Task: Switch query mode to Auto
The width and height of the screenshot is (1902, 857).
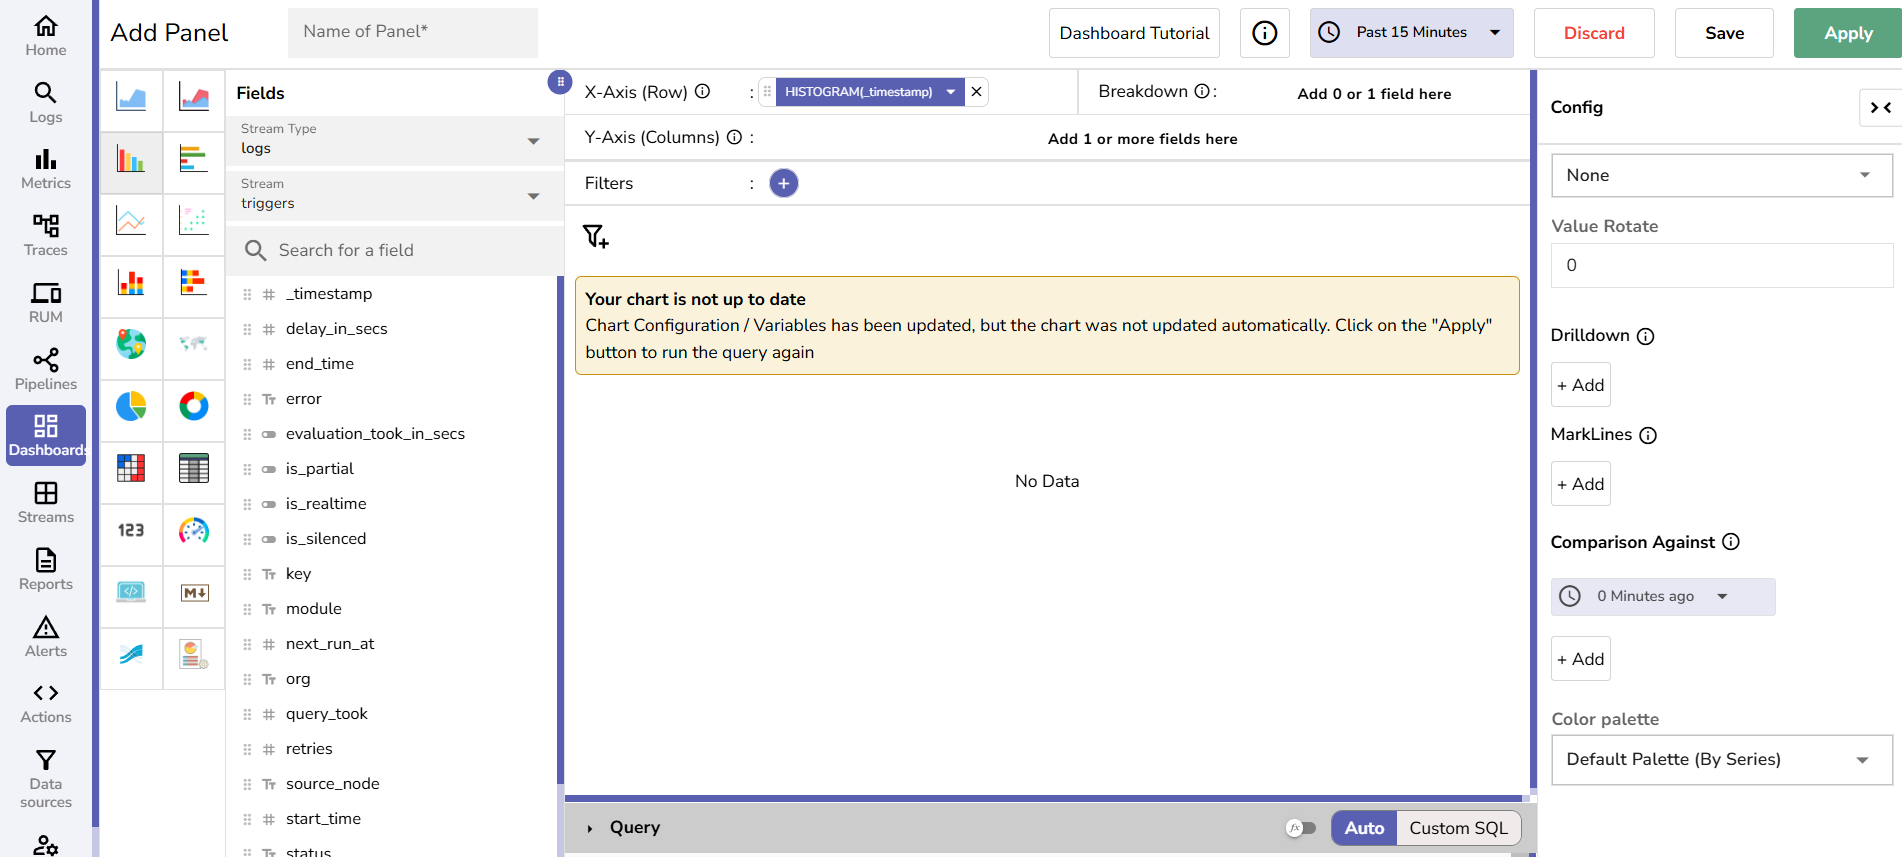Action: (x=1364, y=828)
